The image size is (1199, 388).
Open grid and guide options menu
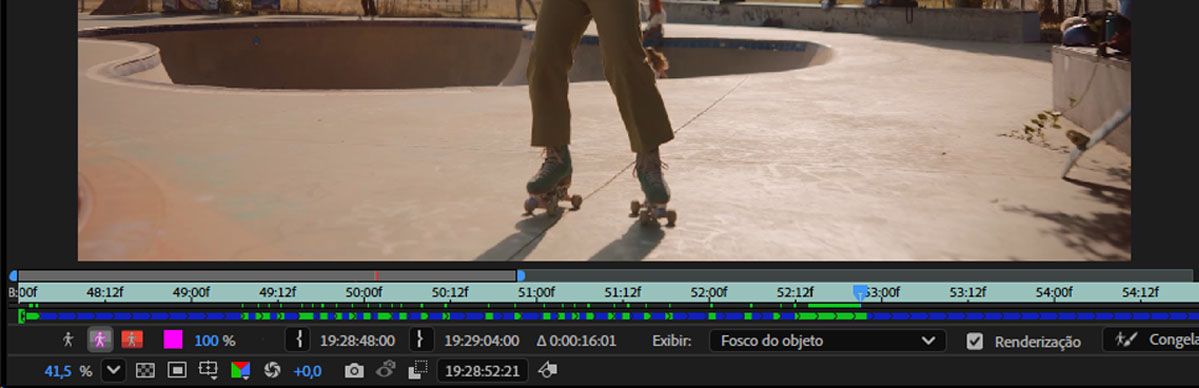click(x=208, y=371)
